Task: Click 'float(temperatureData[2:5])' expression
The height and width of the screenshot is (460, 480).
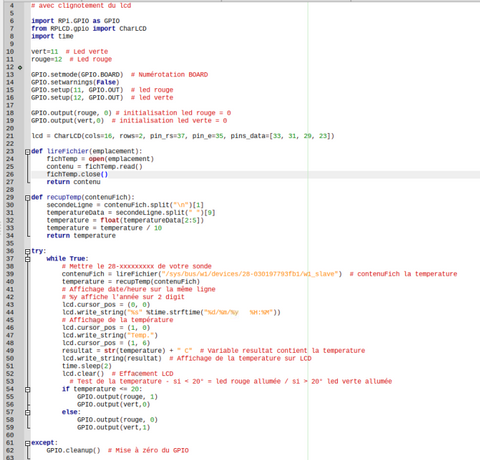Action: click(x=152, y=220)
